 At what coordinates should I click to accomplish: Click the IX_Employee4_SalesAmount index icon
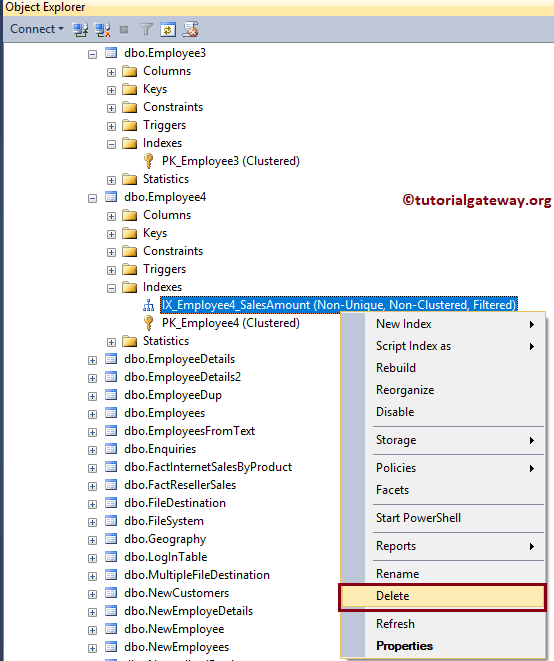[148, 305]
